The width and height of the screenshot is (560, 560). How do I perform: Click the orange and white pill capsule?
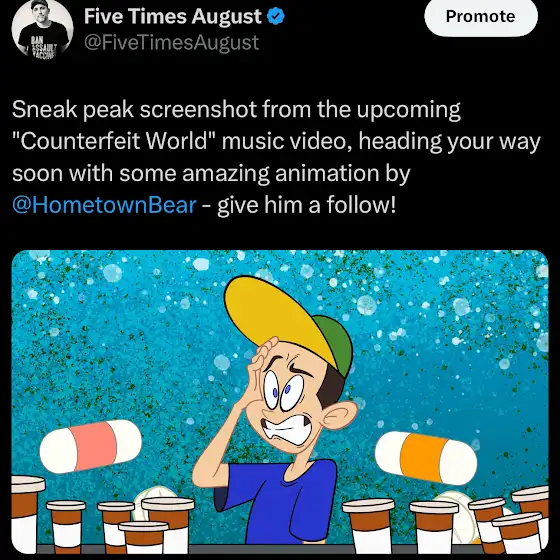click(426, 458)
